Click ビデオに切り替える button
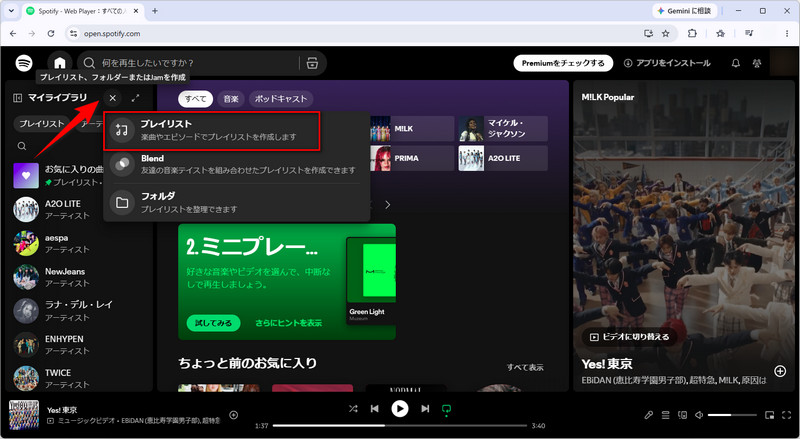Image resolution: width=800 pixels, height=439 pixels. pos(629,337)
